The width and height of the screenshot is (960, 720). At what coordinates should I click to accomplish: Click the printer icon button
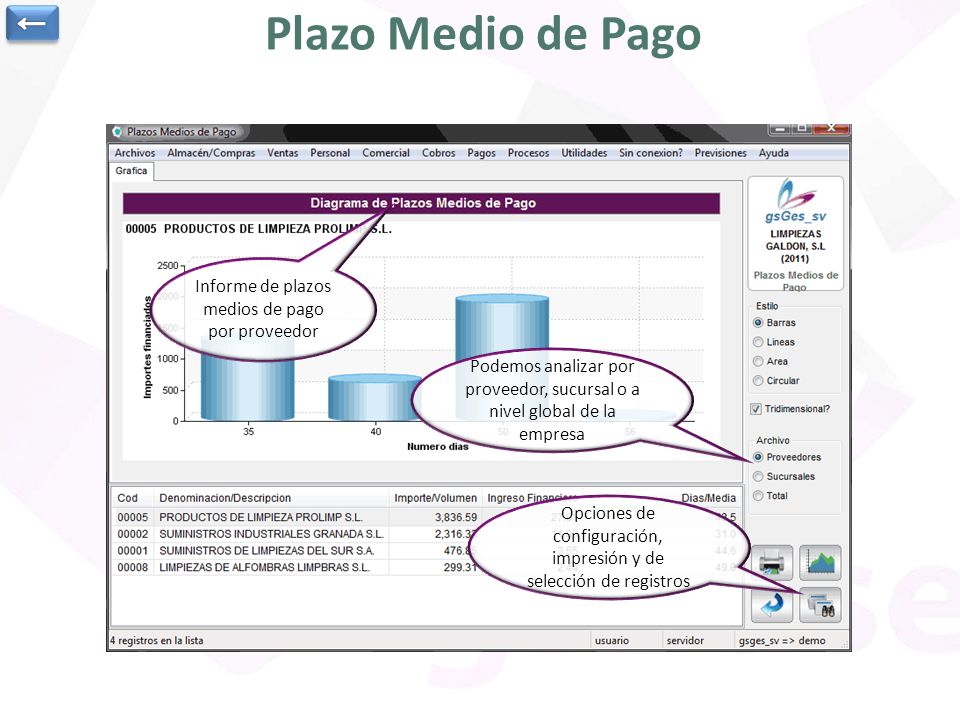772,562
